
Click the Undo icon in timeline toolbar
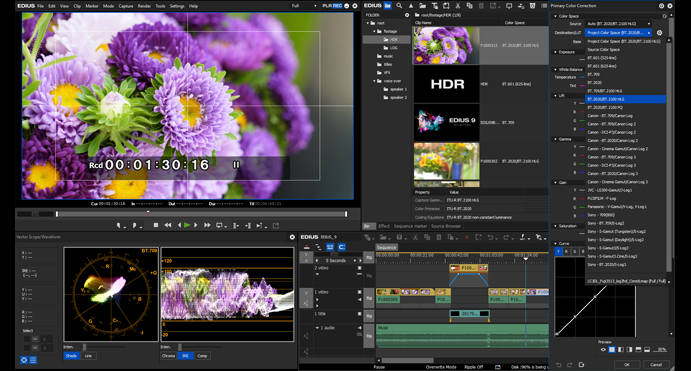click(490, 237)
